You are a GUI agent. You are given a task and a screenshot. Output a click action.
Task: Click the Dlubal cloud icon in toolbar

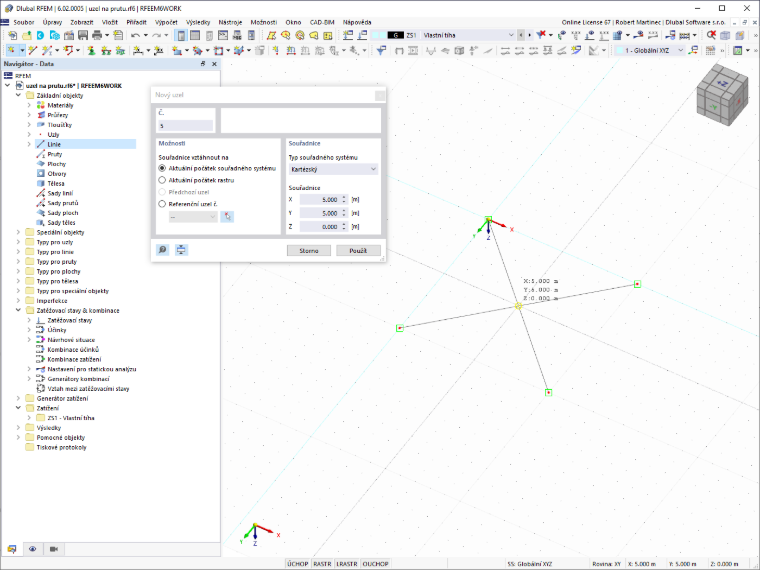(41, 35)
